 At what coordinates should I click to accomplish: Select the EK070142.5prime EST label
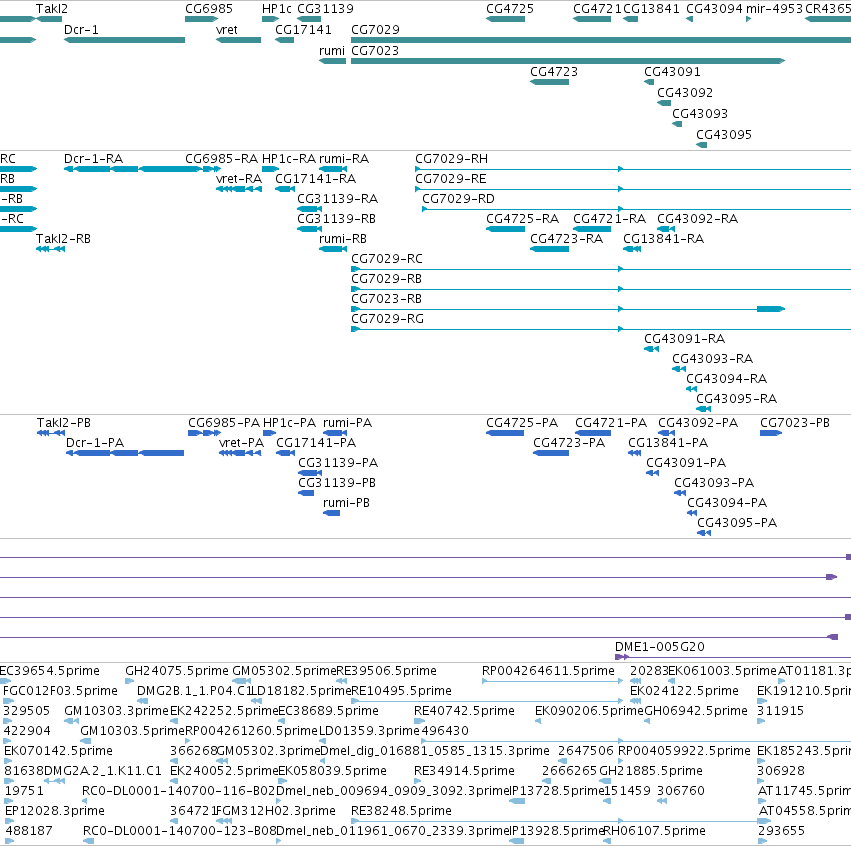[x=58, y=751]
